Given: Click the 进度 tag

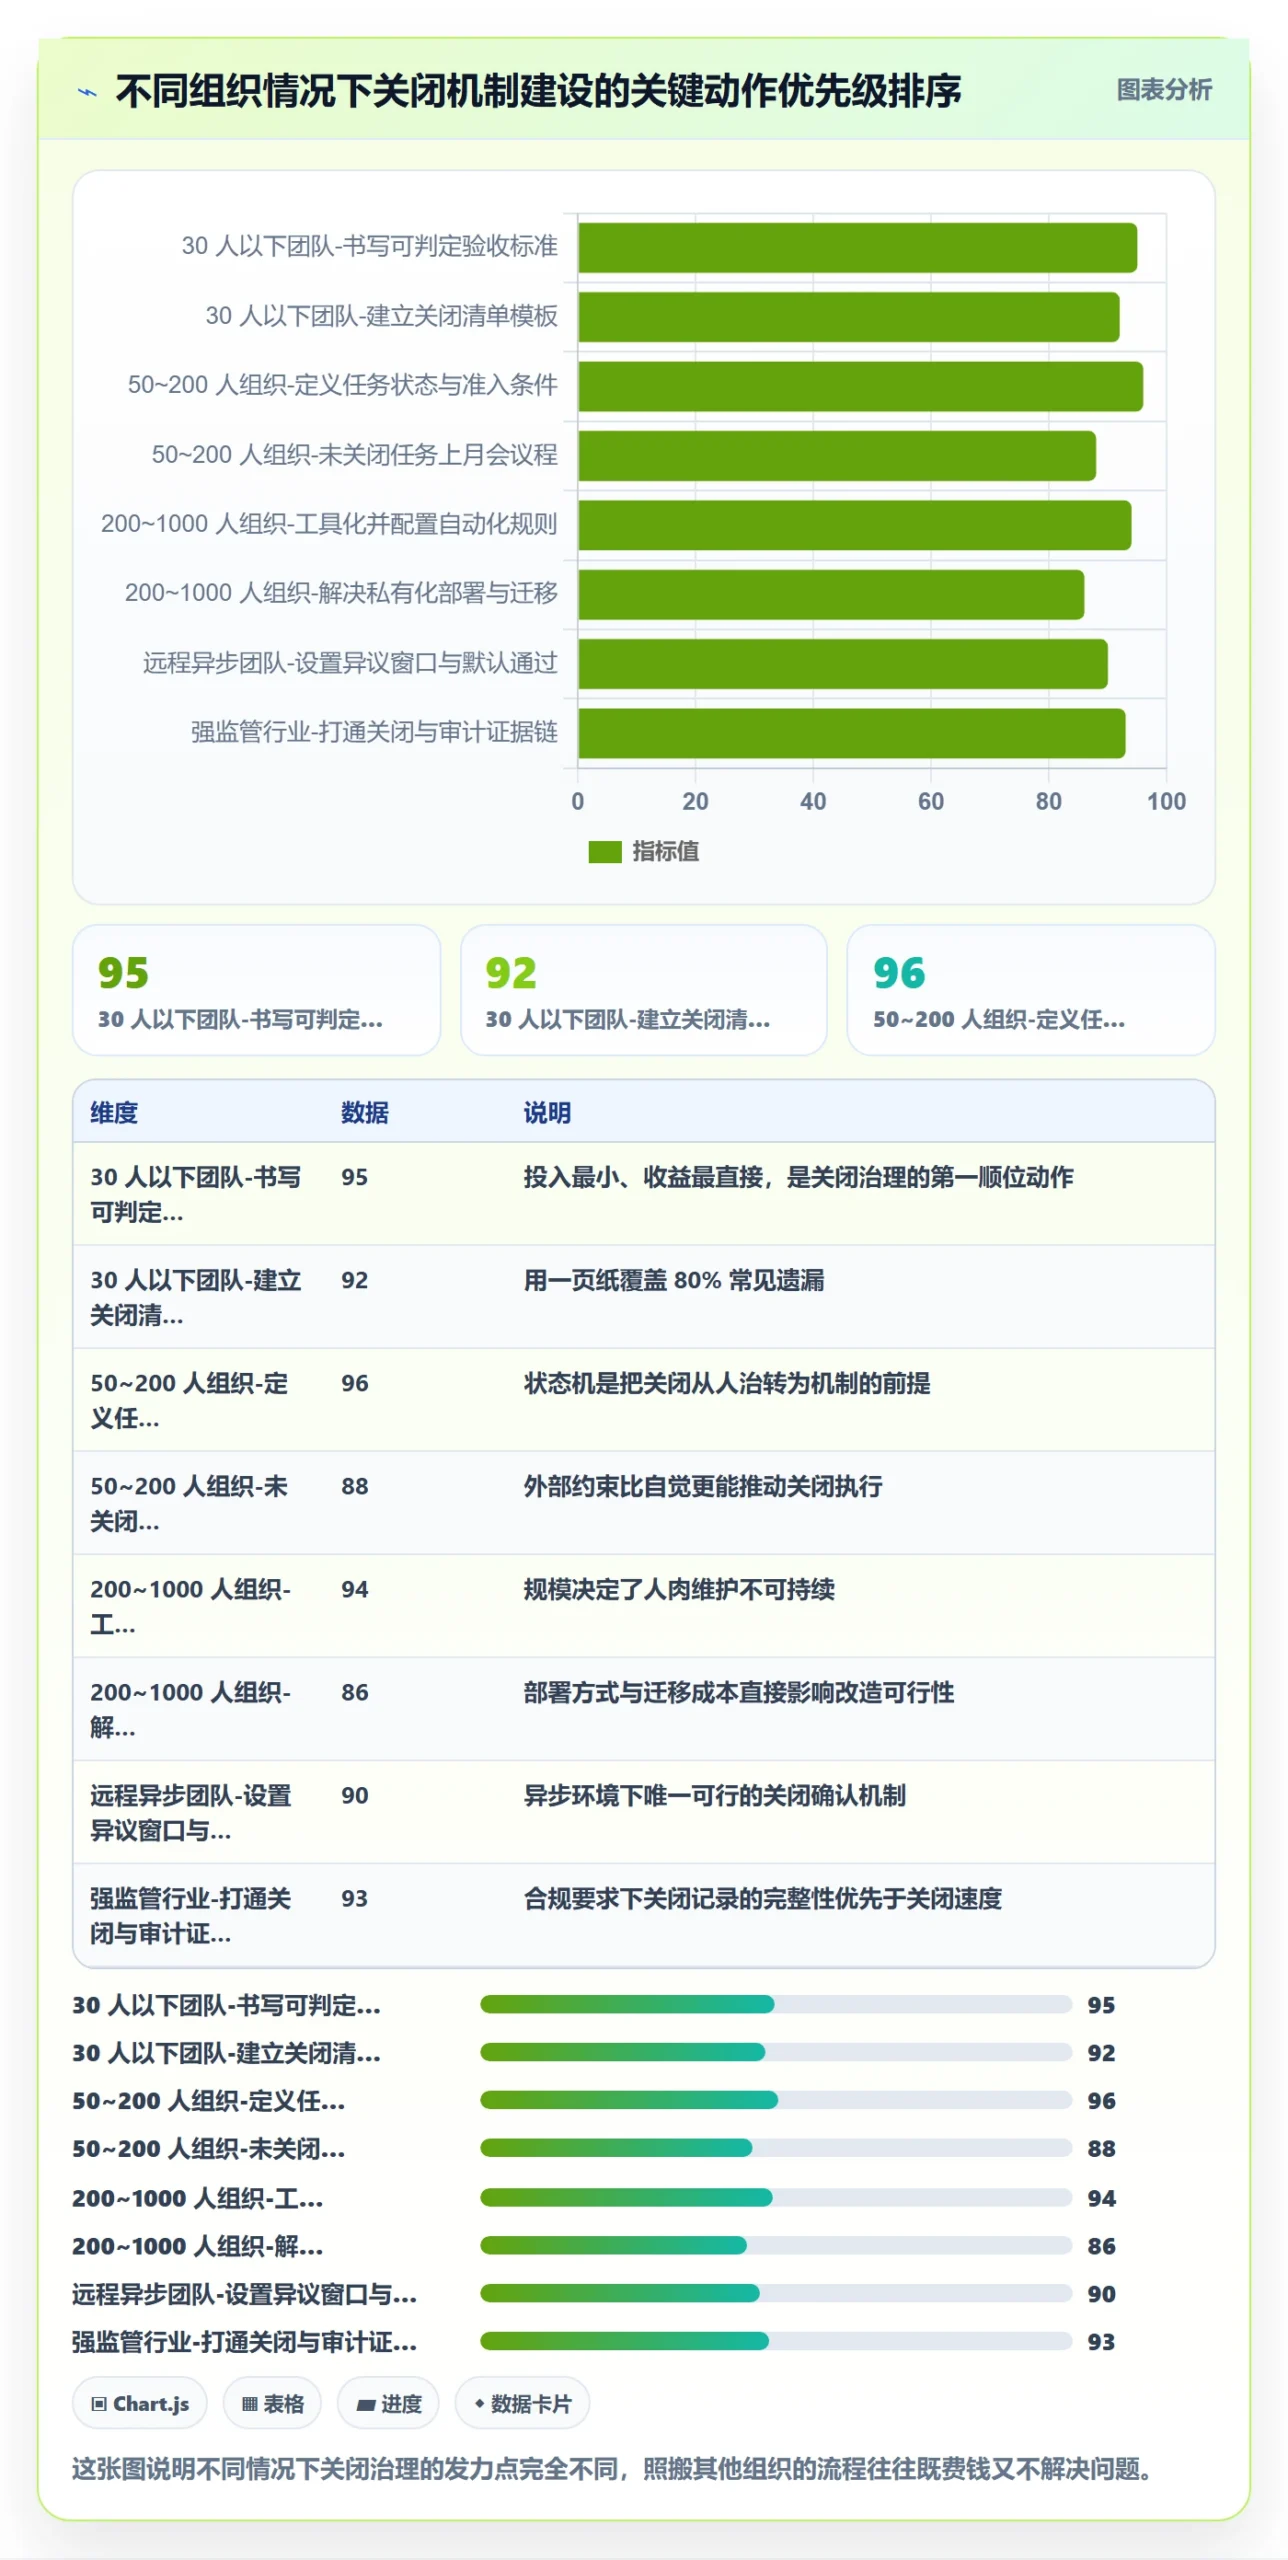Looking at the screenshot, I should [388, 2403].
